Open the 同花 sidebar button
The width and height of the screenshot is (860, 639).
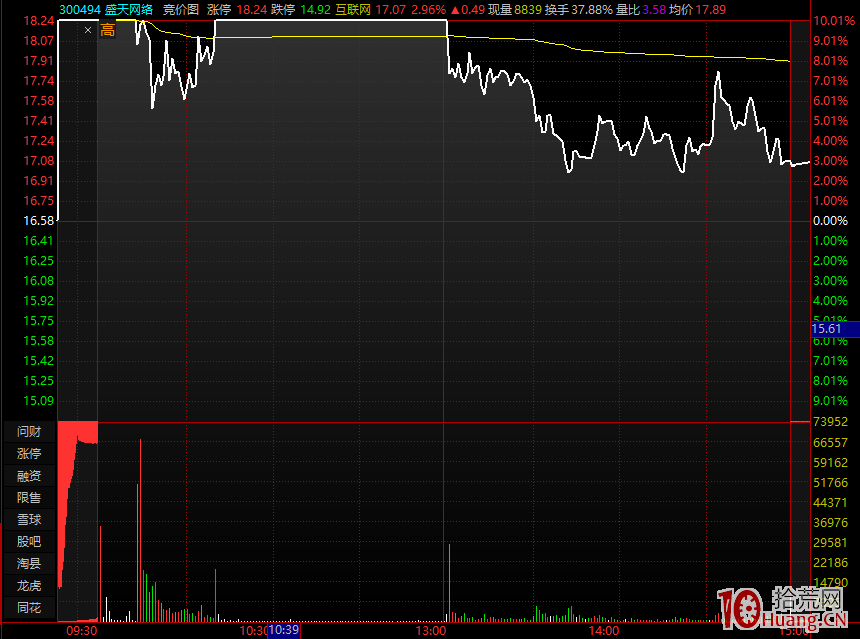click(29, 608)
